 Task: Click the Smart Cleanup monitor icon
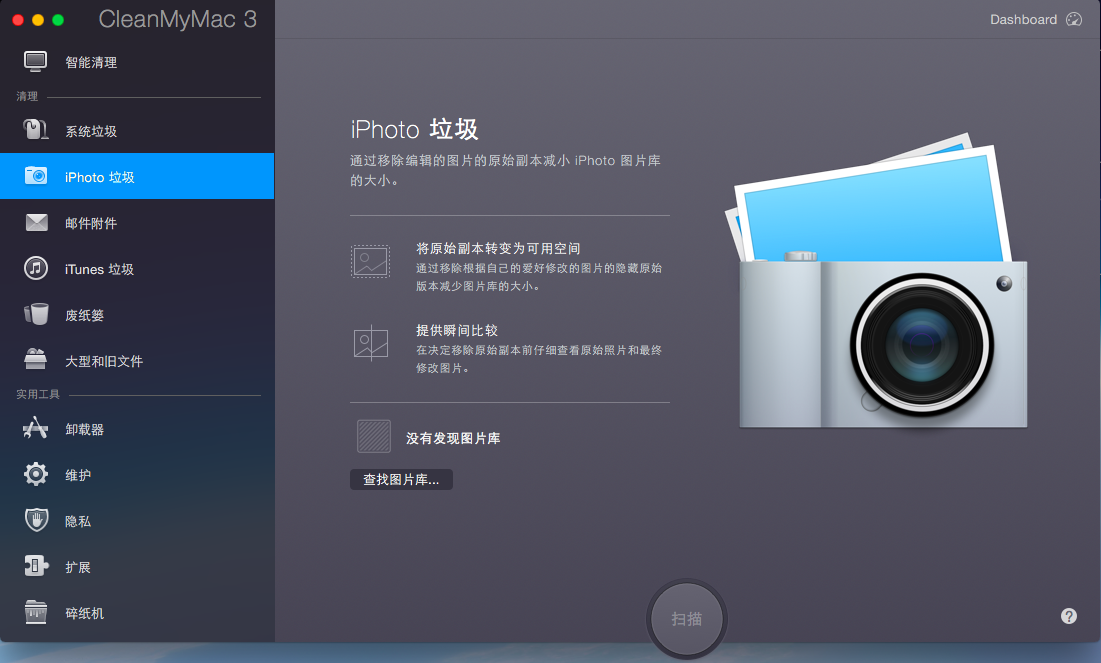point(35,62)
